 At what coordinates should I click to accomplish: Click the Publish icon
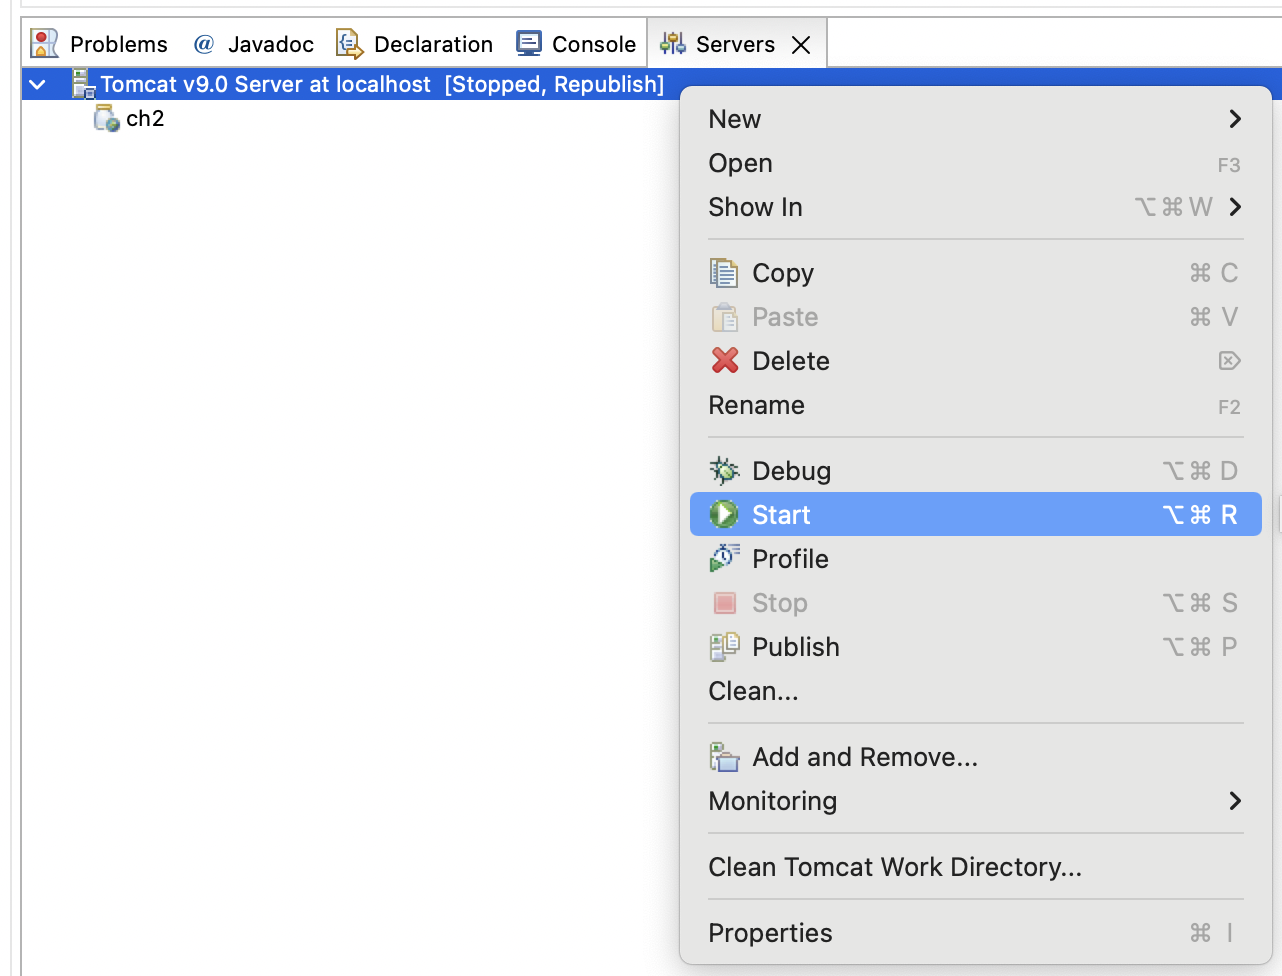724,647
